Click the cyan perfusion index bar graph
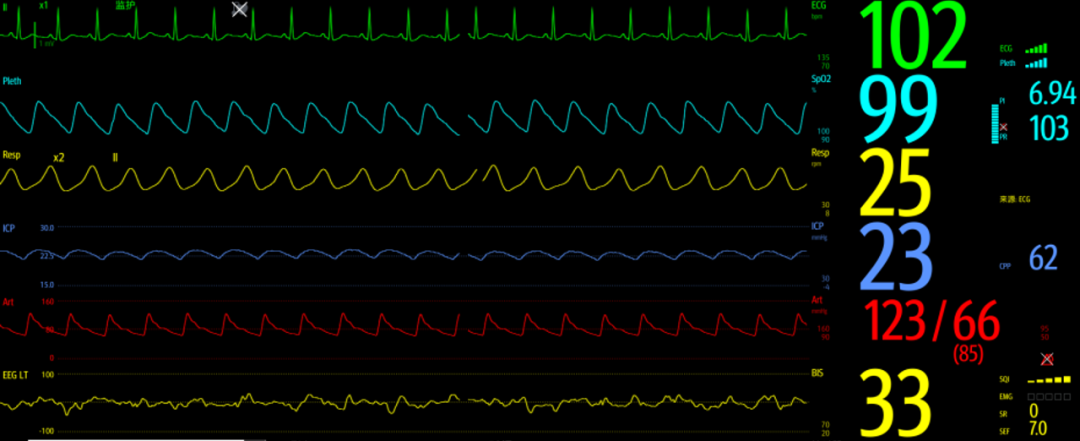 coord(995,124)
